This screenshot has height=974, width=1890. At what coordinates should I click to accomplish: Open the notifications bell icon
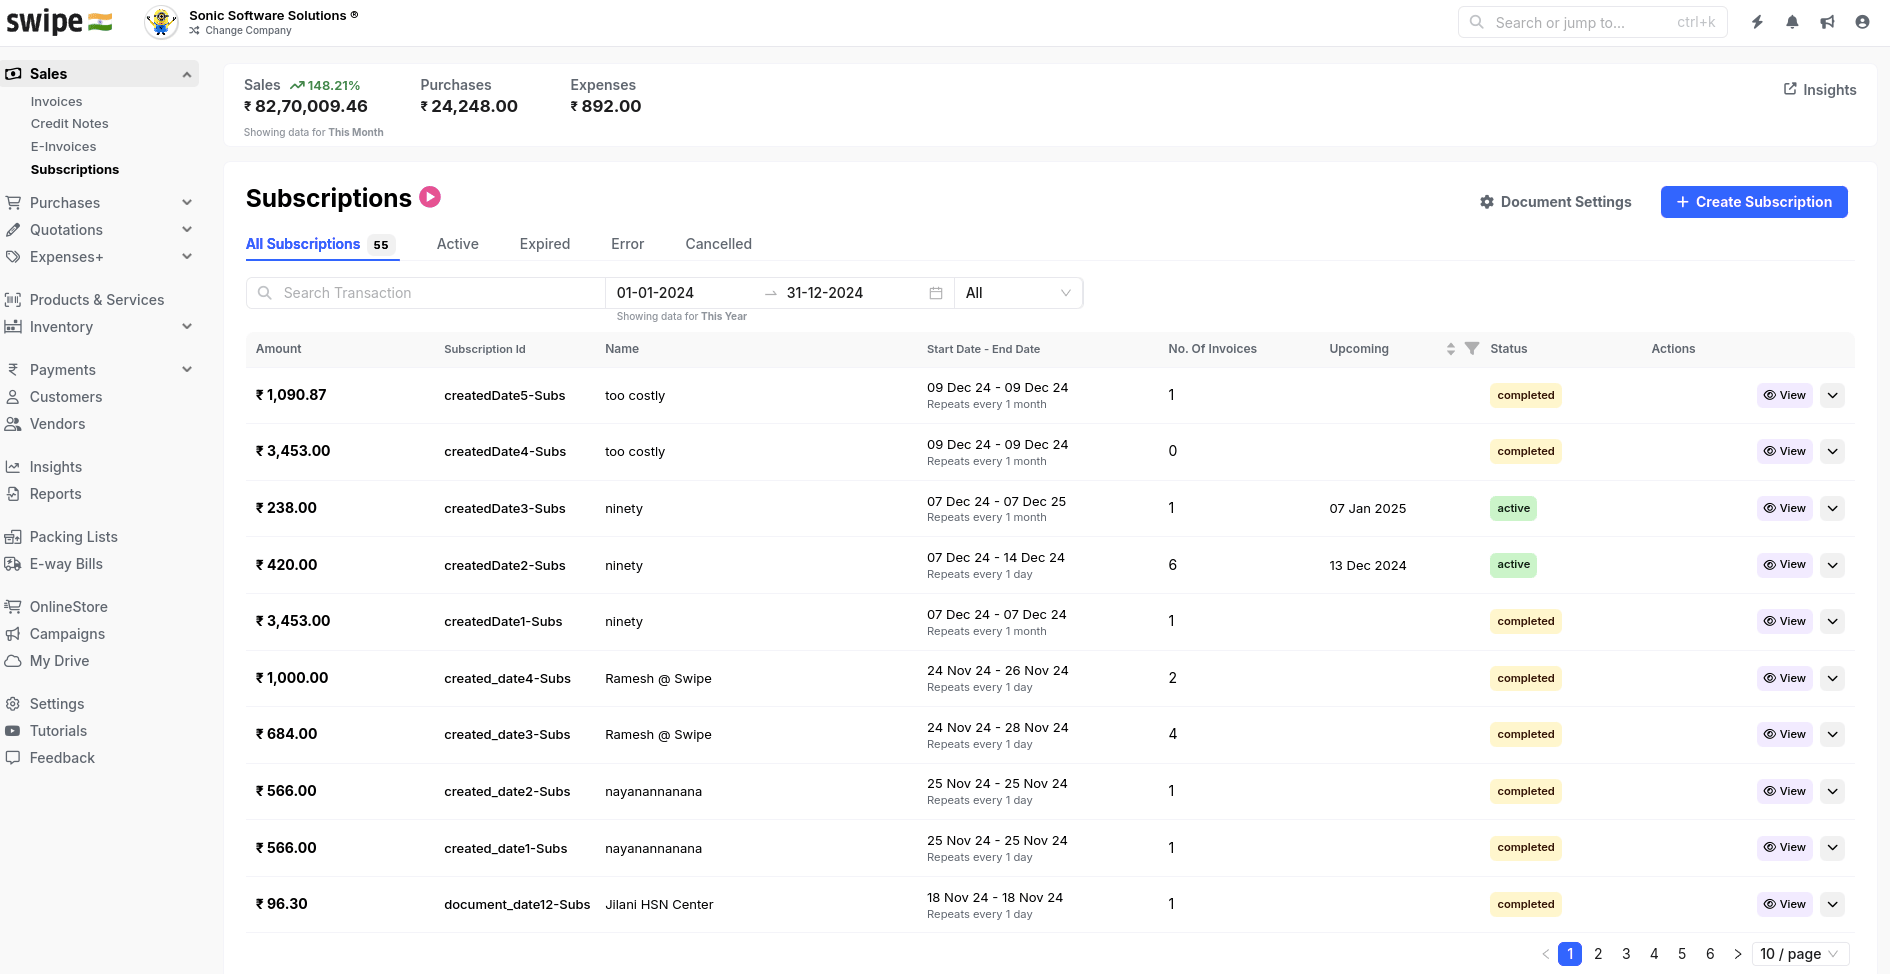point(1792,22)
